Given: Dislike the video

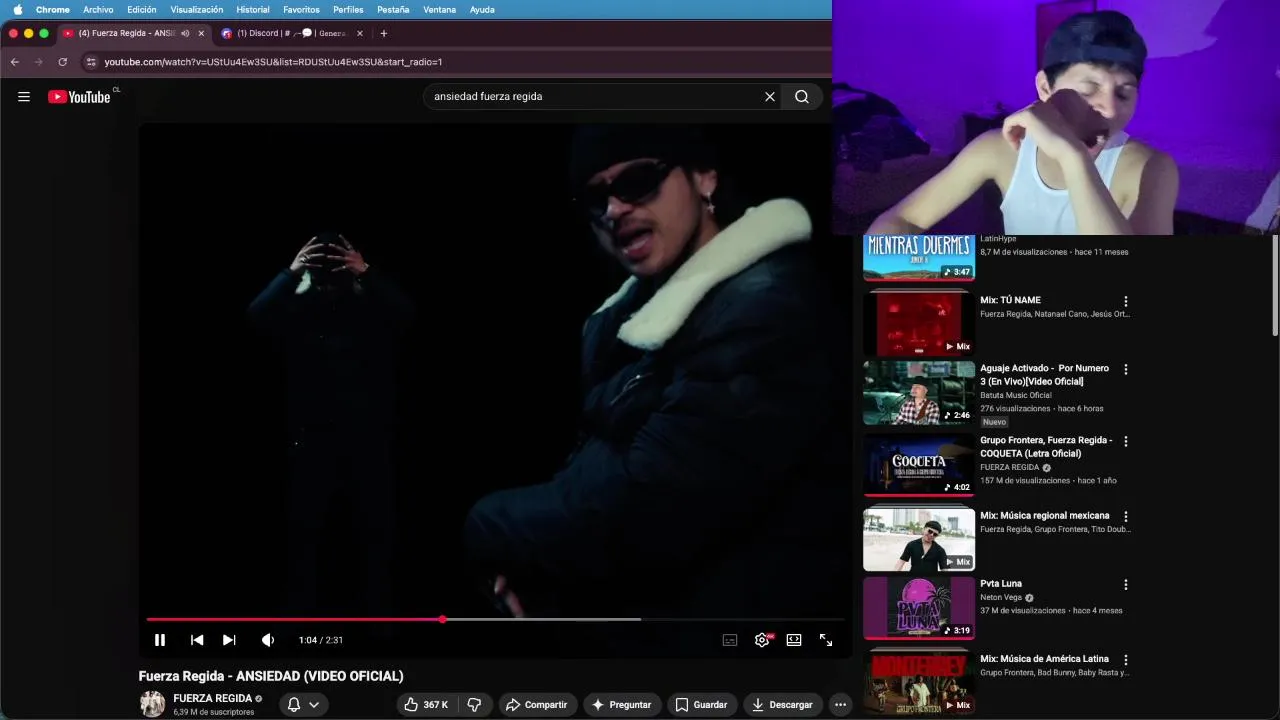Looking at the screenshot, I should click(x=475, y=705).
